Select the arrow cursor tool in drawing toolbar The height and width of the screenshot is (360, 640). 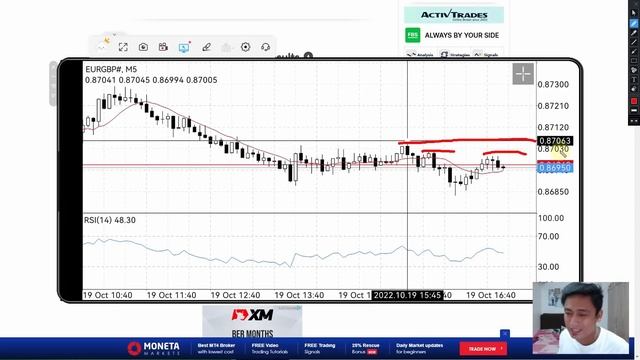[x=634, y=13]
